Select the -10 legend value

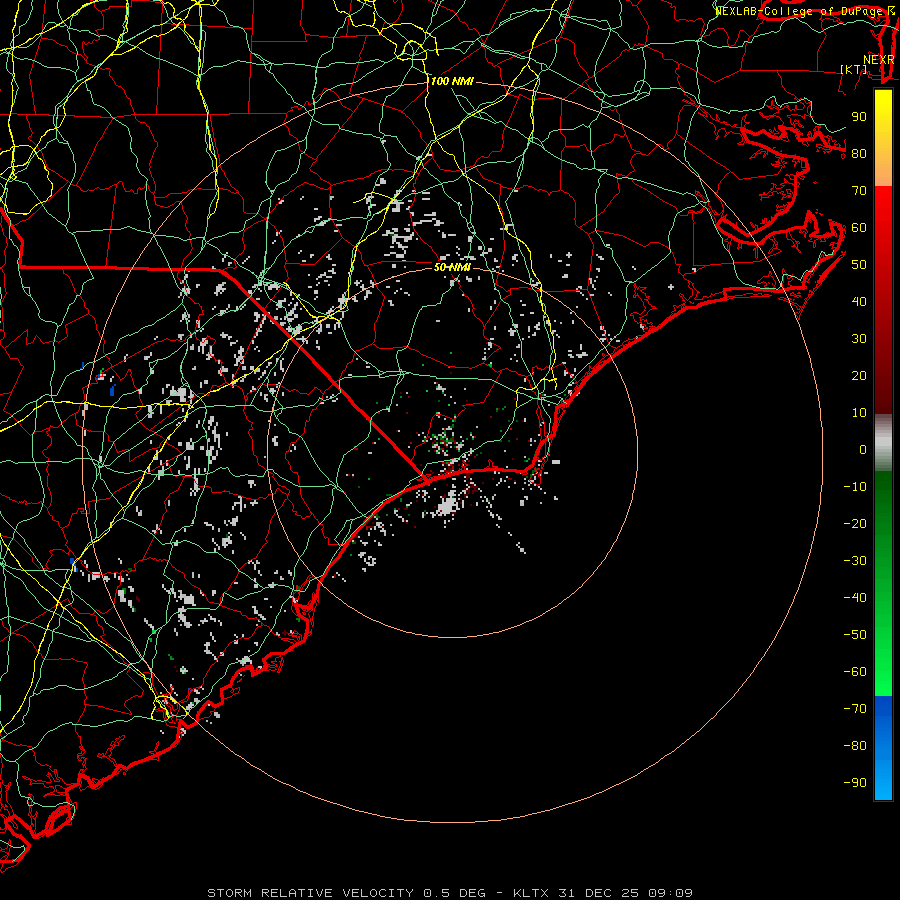tap(855, 487)
